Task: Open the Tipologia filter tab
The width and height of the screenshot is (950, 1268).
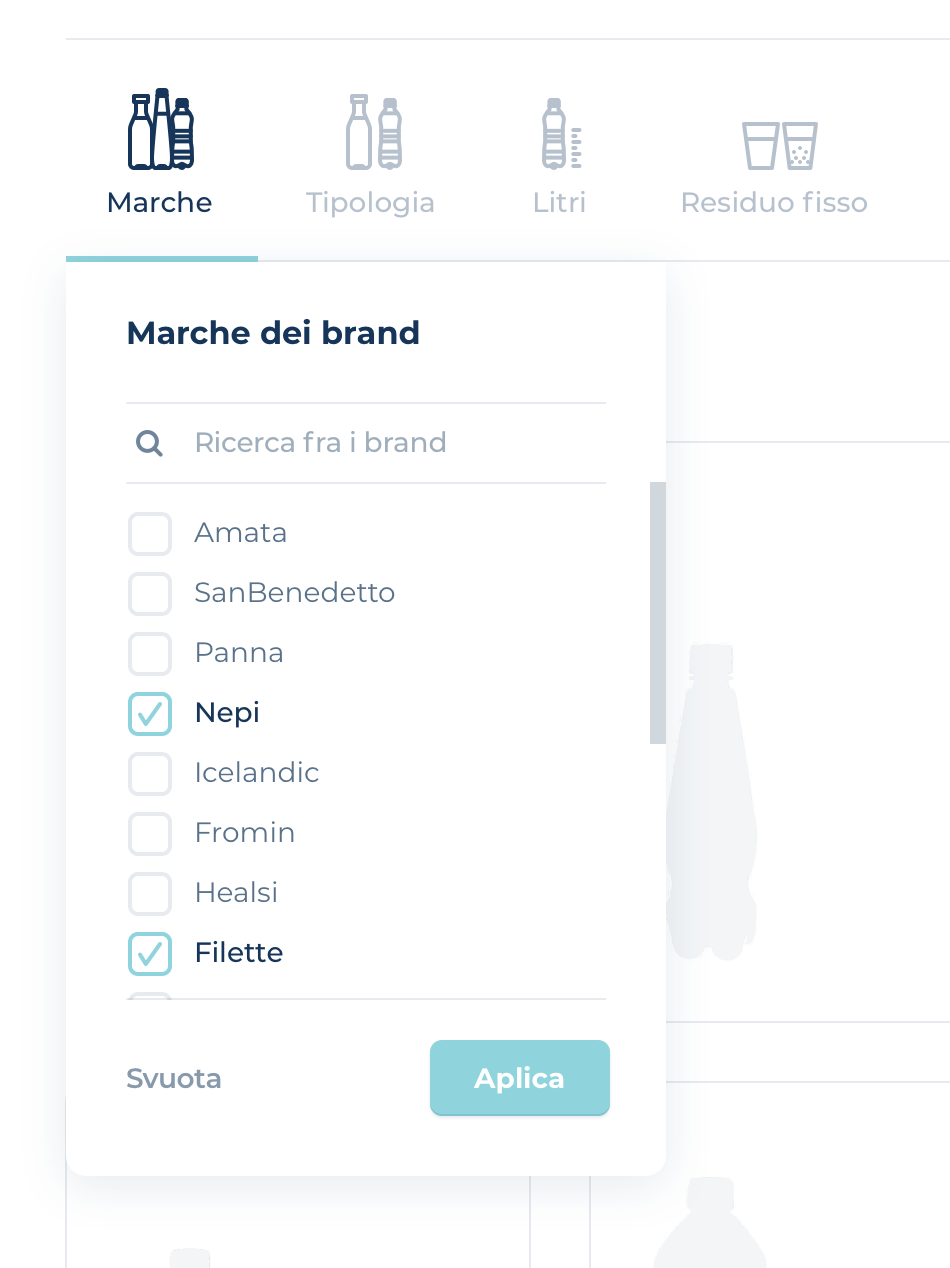Action: [x=370, y=202]
